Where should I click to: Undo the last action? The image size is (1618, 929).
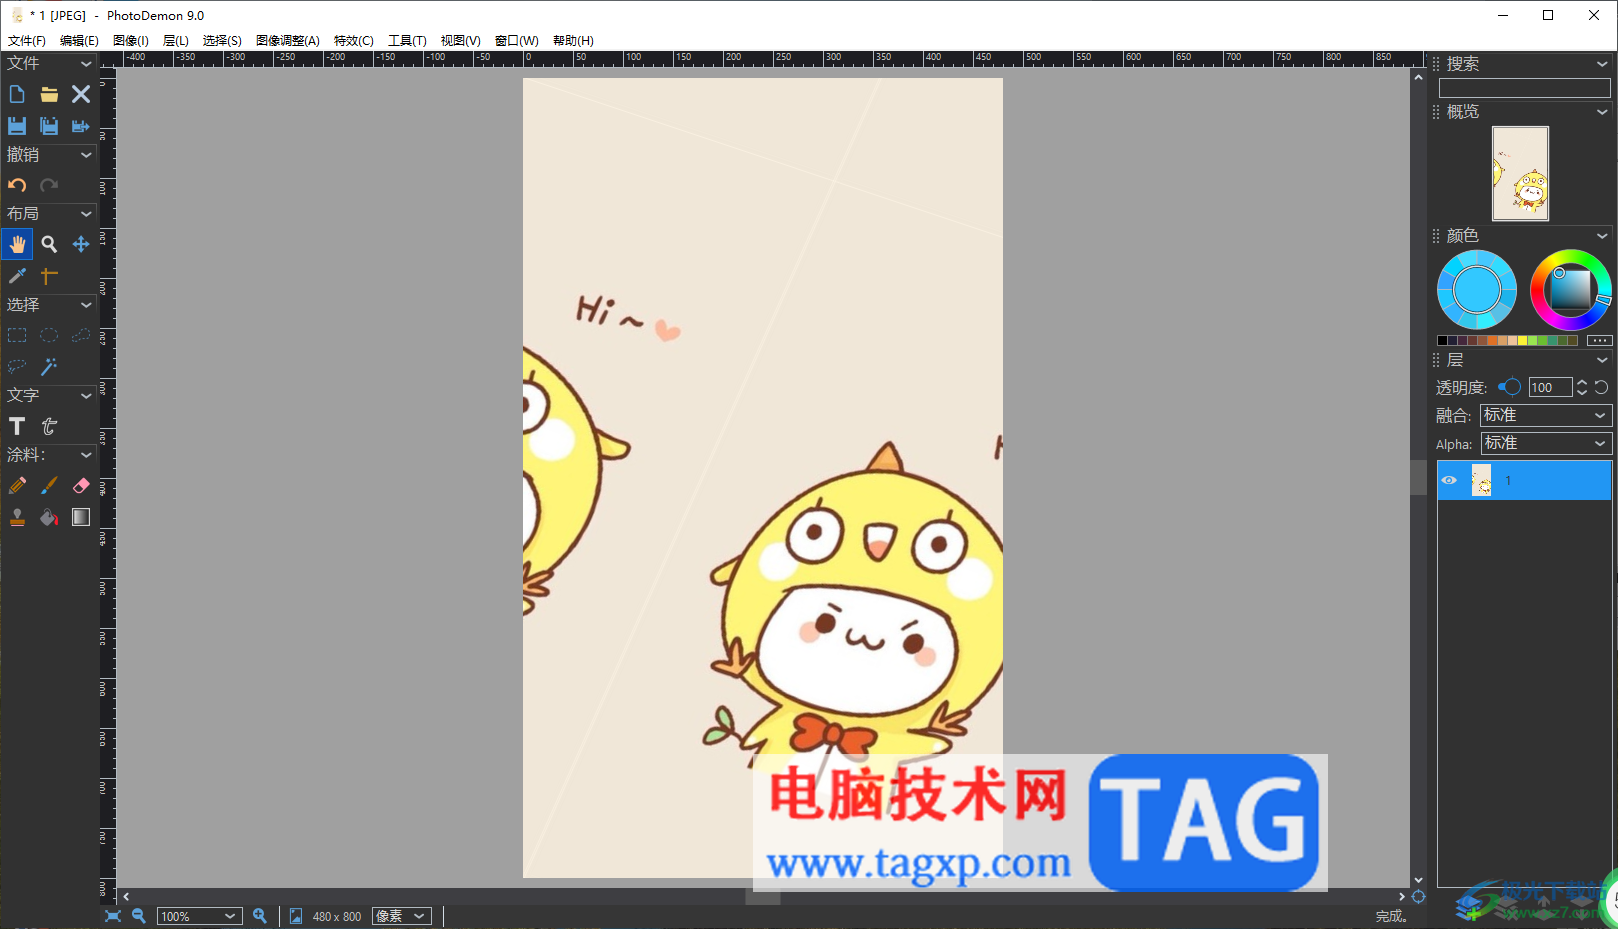click(x=17, y=185)
